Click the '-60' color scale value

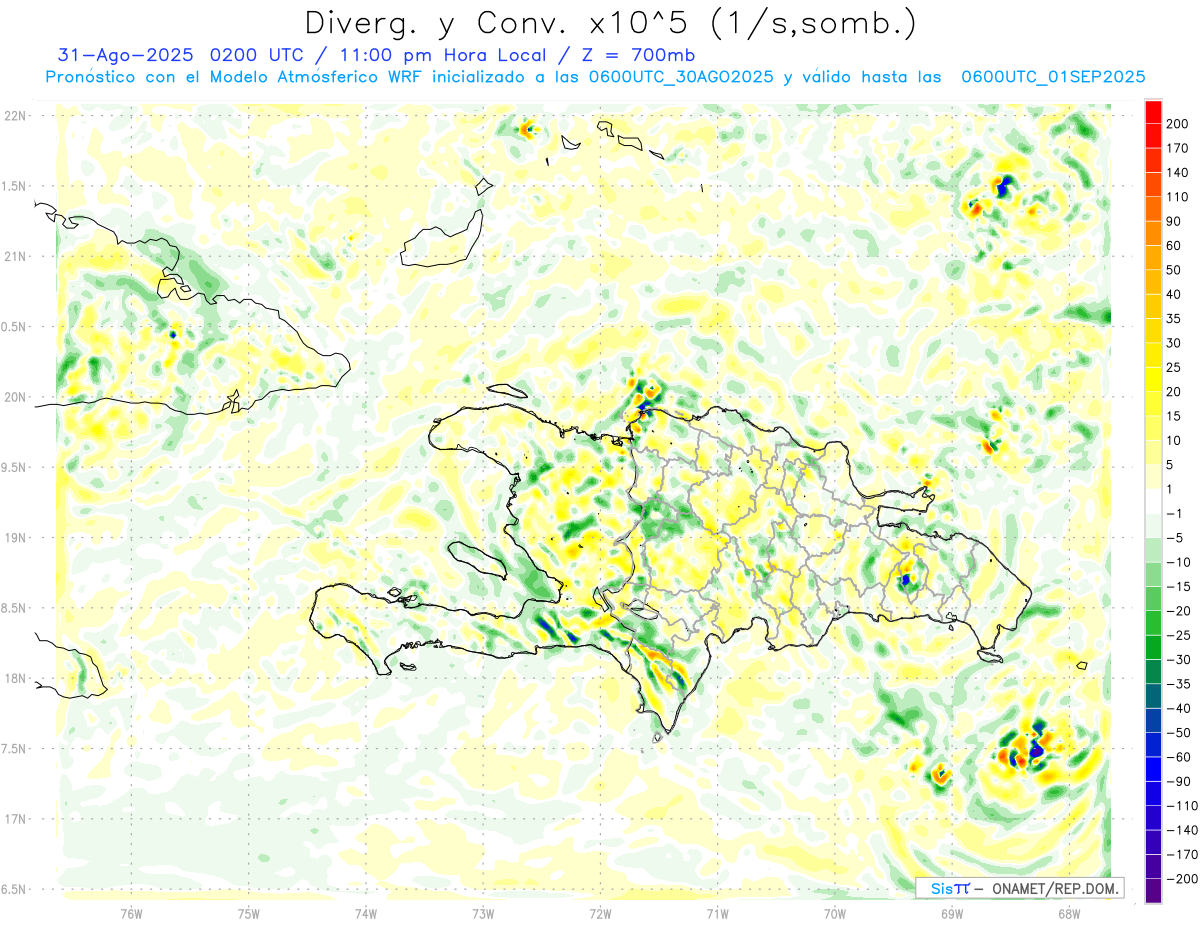(x=1181, y=757)
